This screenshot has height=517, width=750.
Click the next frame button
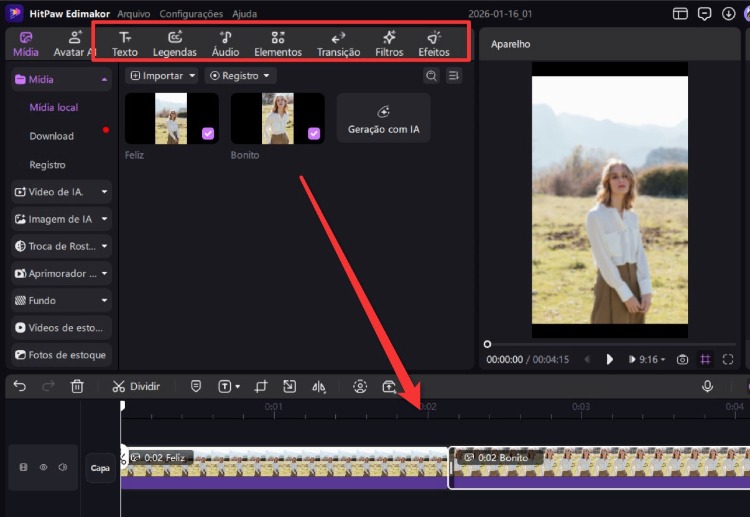pyautogui.click(x=632, y=359)
